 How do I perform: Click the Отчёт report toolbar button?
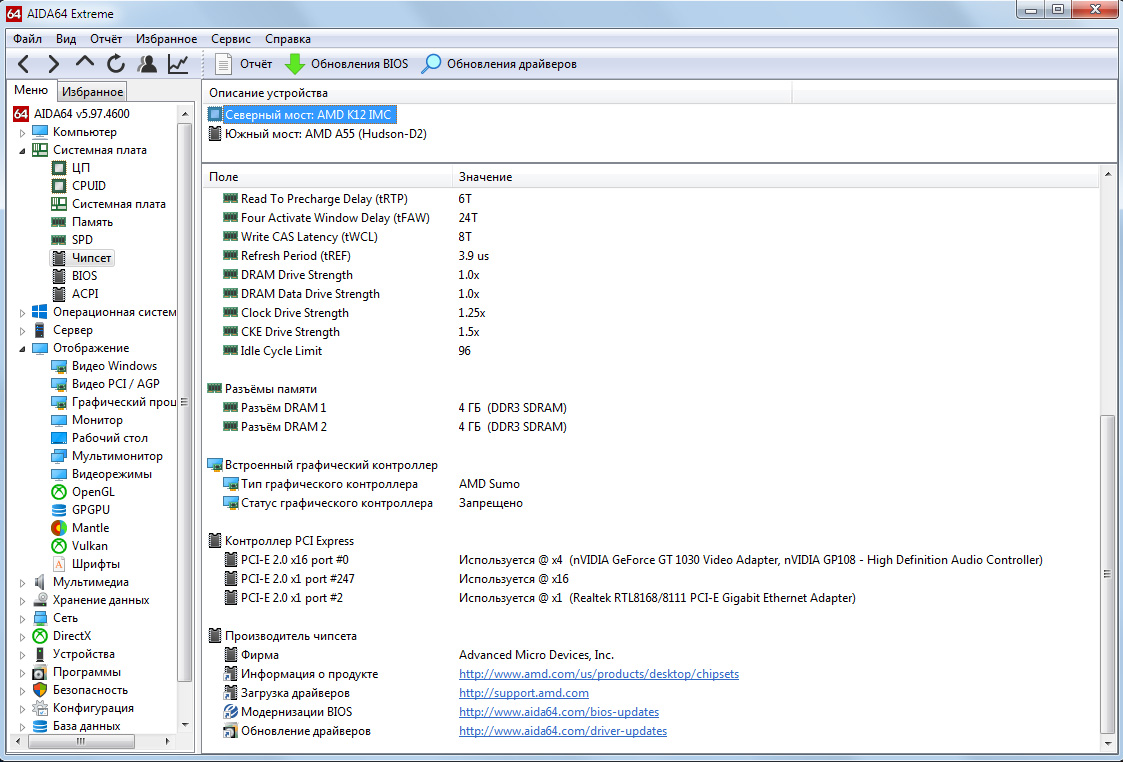243,64
